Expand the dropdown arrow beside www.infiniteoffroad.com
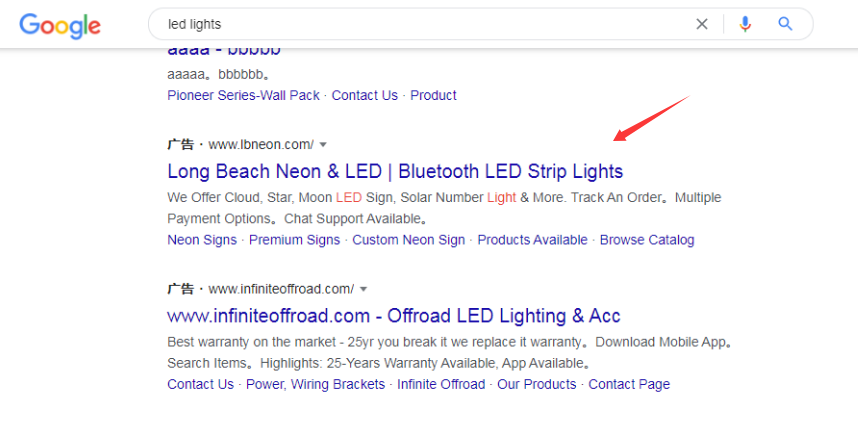 pyautogui.click(x=363, y=290)
